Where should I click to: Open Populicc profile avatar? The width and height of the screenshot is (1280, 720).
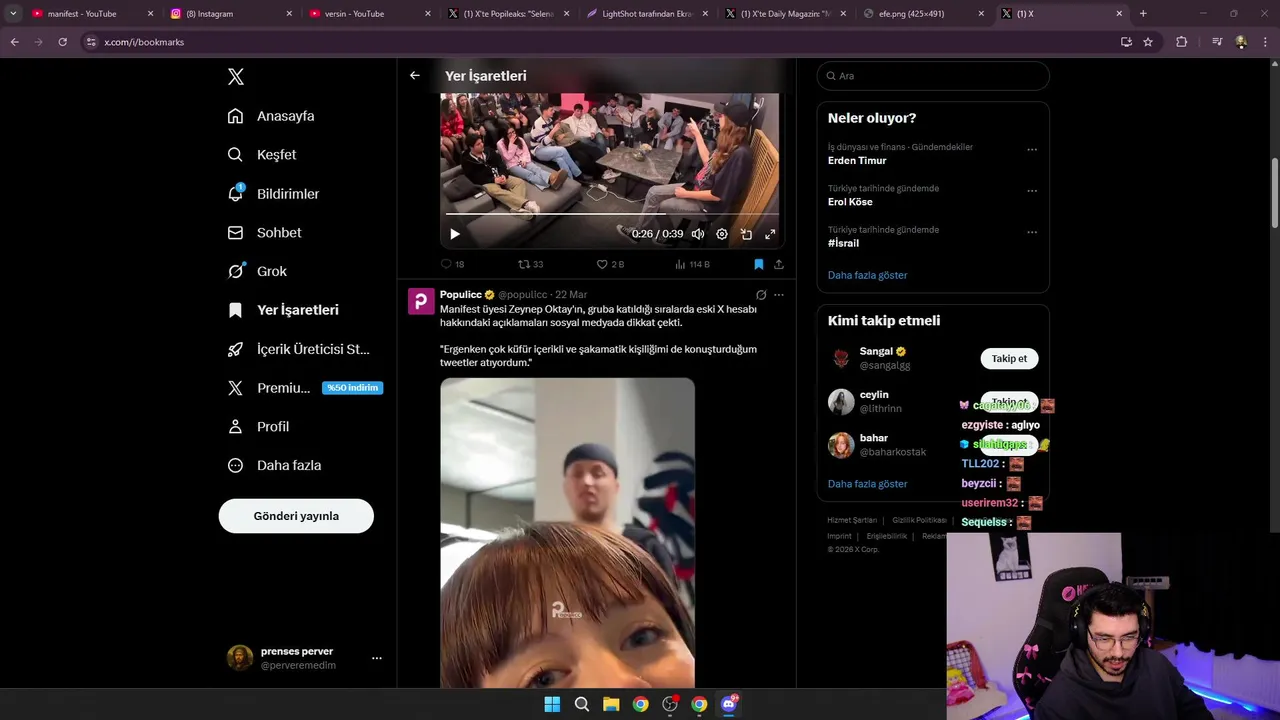(x=421, y=301)
